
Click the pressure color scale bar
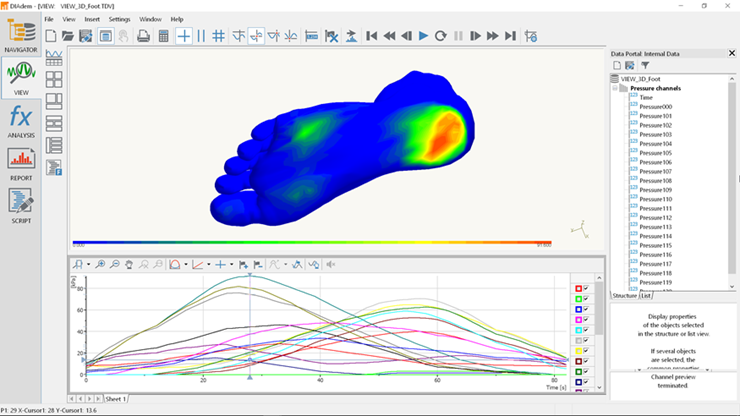[311, 243]
